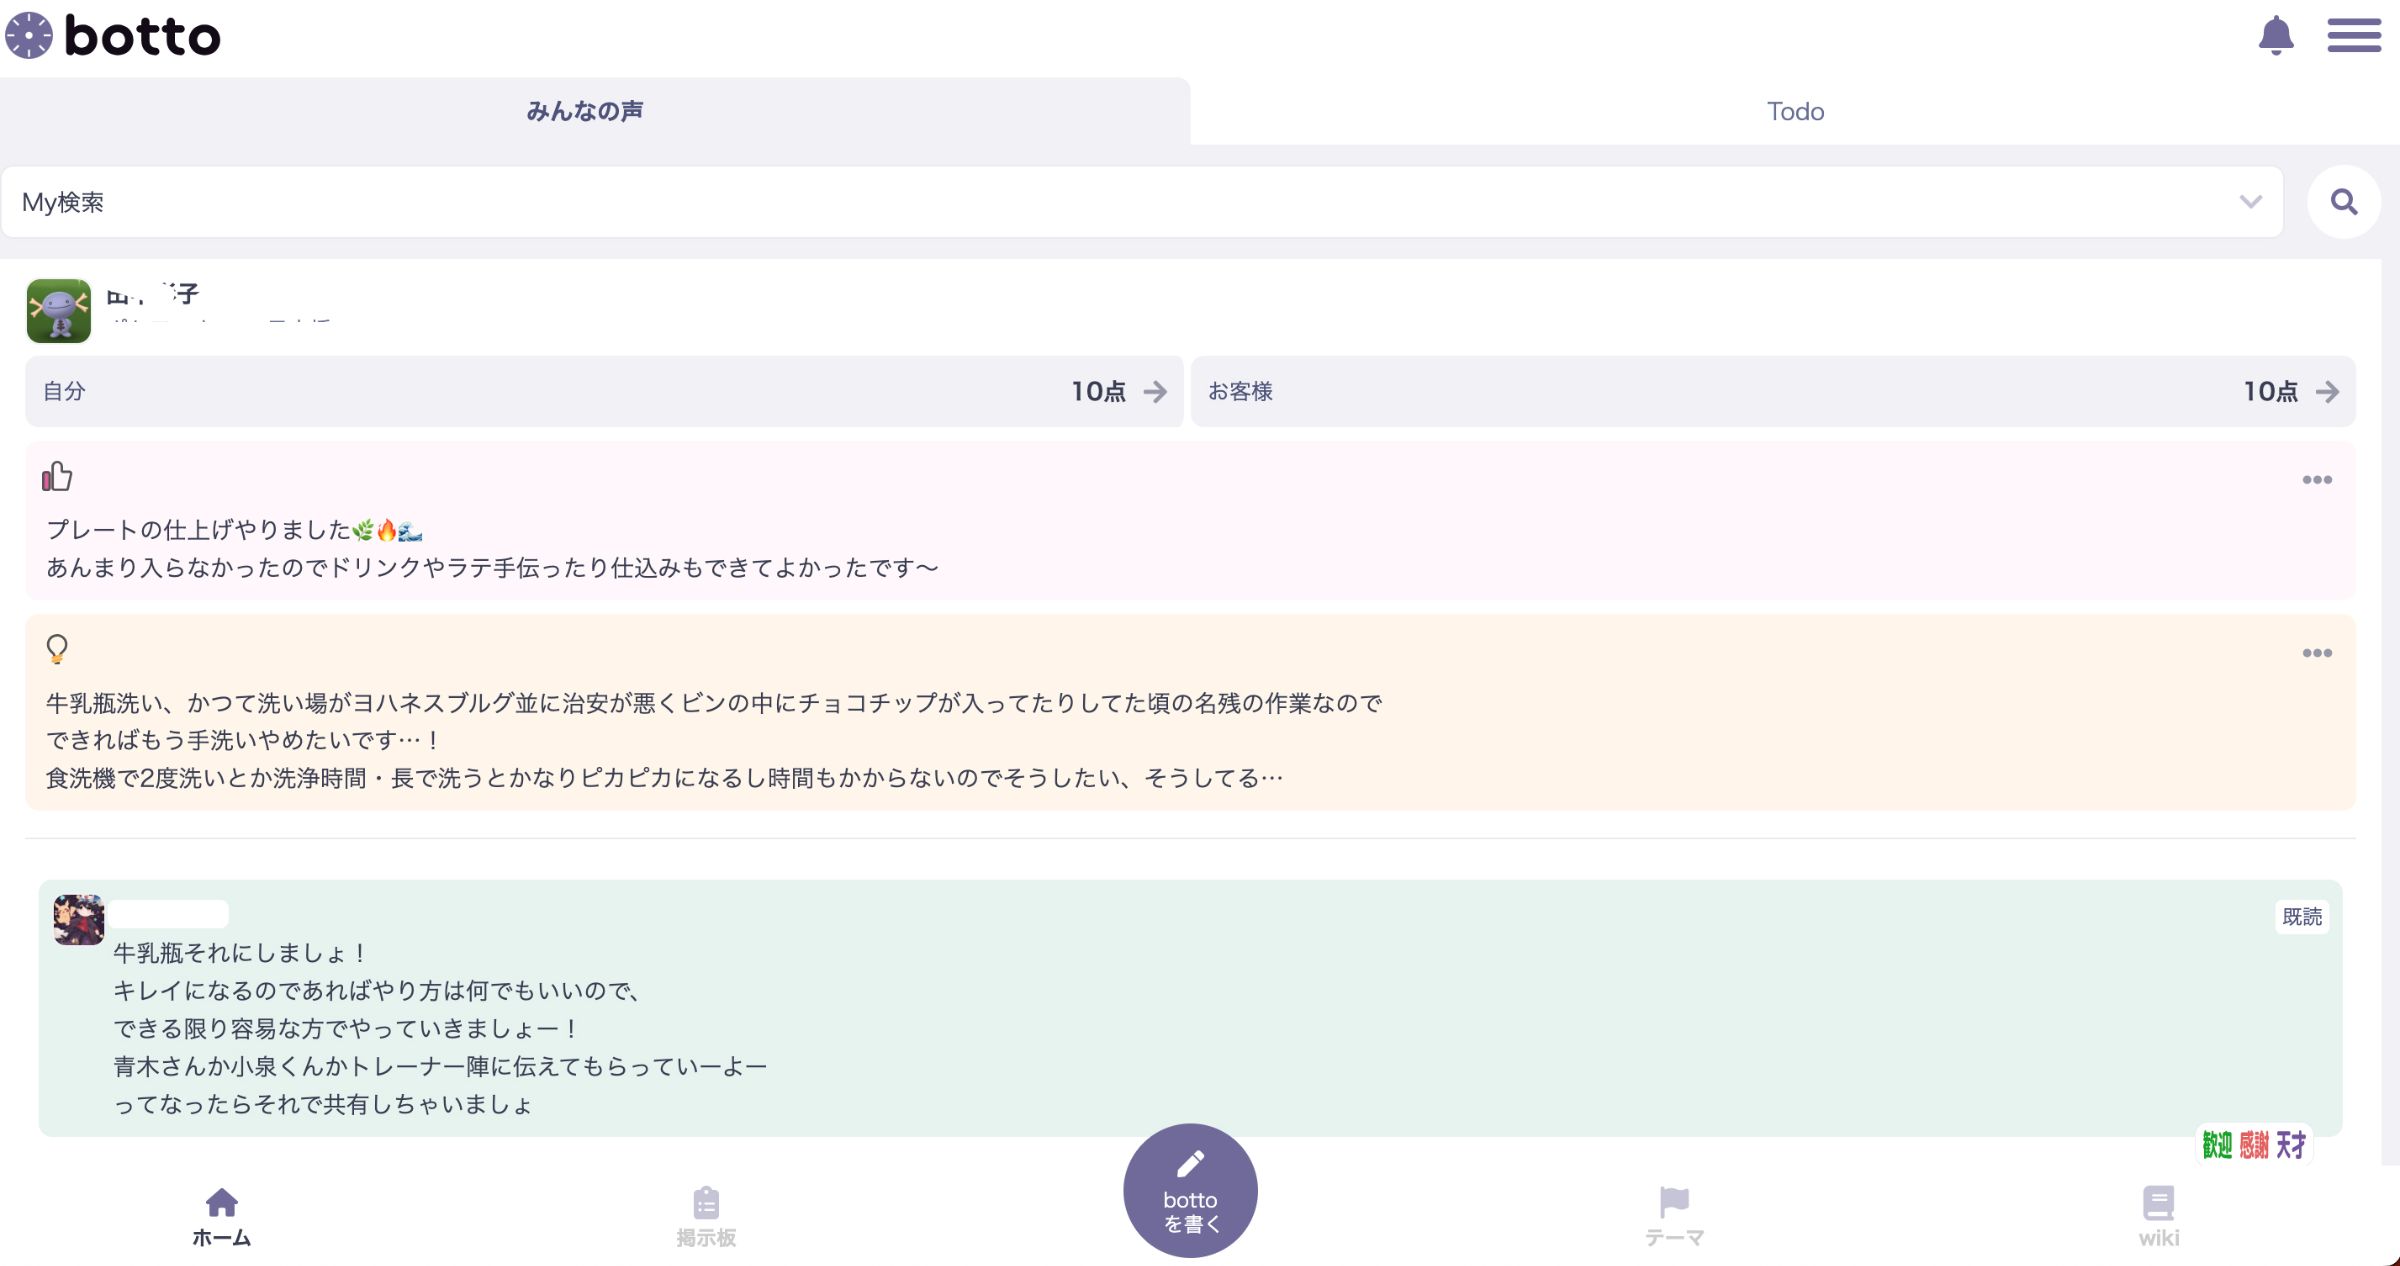Expand the My検索 dropdown
The image size is (2400, 1266).
2249,202
